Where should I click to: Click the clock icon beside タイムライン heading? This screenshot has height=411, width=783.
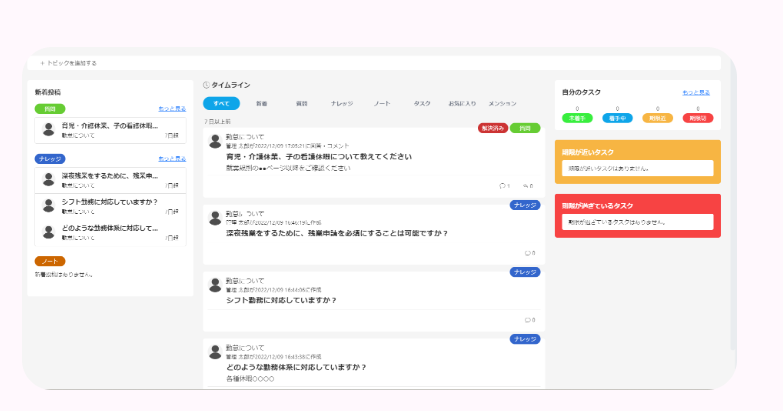click(206, 86)
